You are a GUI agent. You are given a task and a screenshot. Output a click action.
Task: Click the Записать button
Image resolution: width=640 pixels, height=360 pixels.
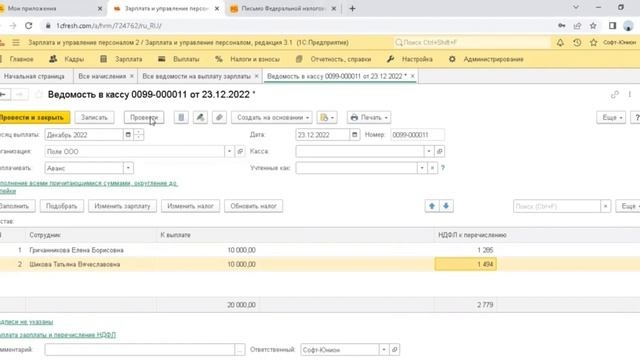tap(94, 118)
